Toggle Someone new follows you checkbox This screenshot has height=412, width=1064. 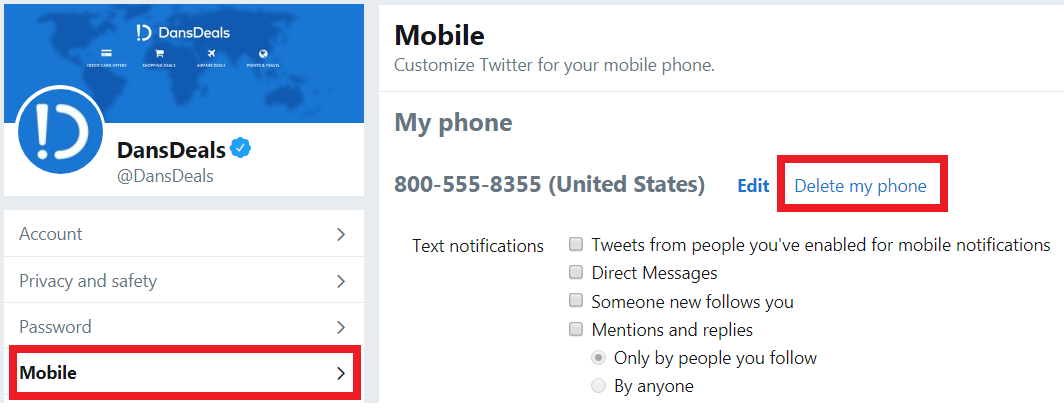pos(576,301)
